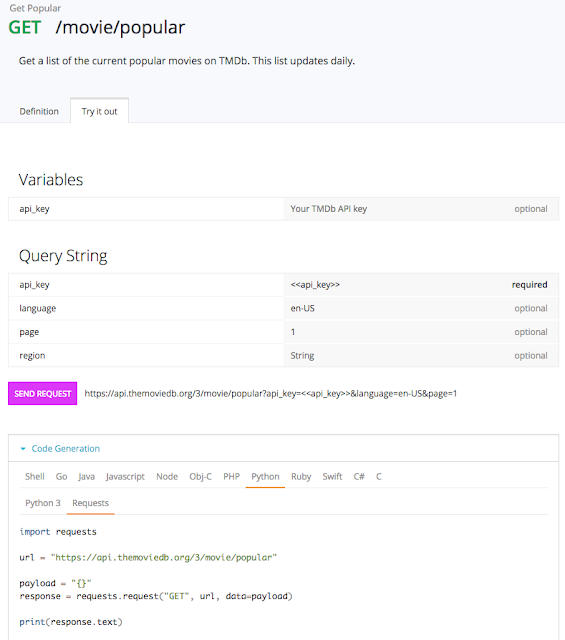This screenshot has width=565, height=640.
Task: Choose the Python 3 sub-tab
Action: (x=43, y=503)
